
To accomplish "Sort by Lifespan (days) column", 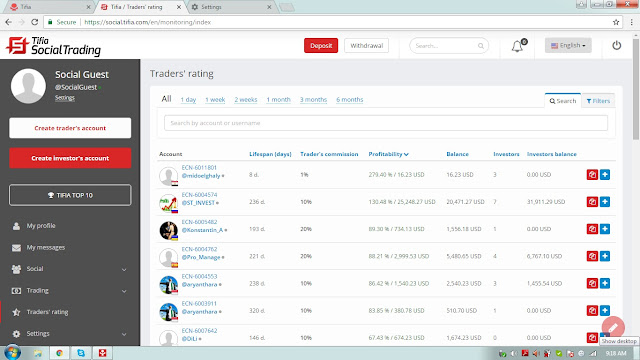I will click(x=270, y=154).
